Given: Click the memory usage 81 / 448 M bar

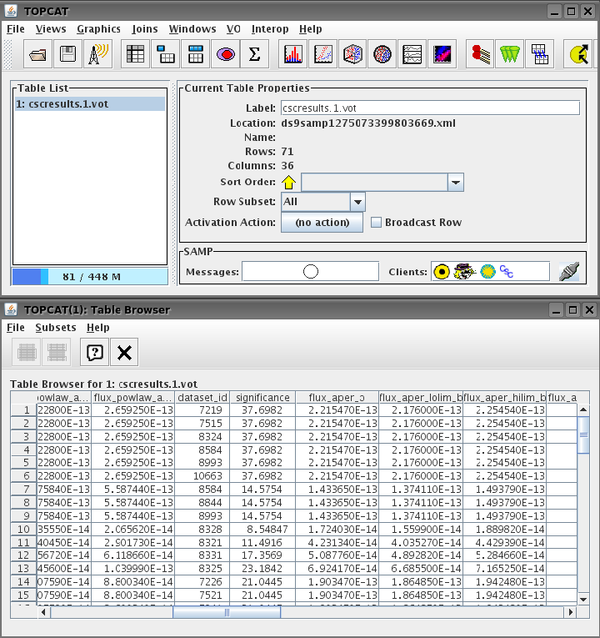Looking at the screenshot, I should (x=90, y=277).
